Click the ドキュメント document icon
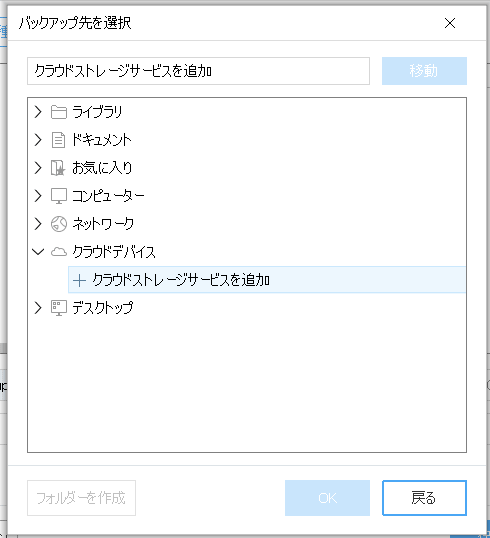 (58, 140)
